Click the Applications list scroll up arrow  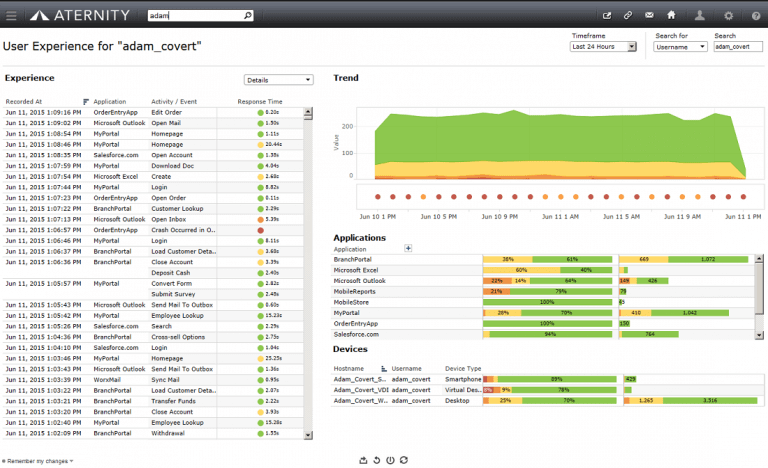(759, 258)
